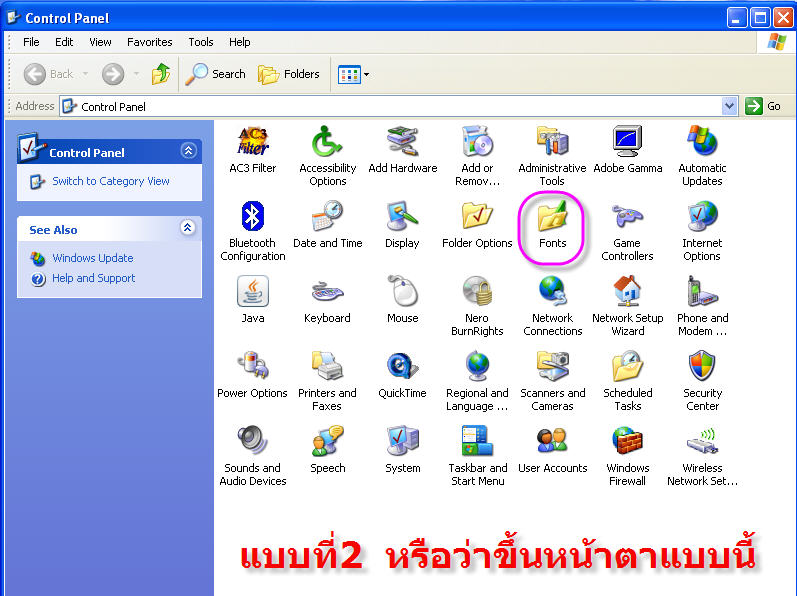Open the View menu
Screen dimensions: 797x596
[100, 42]
